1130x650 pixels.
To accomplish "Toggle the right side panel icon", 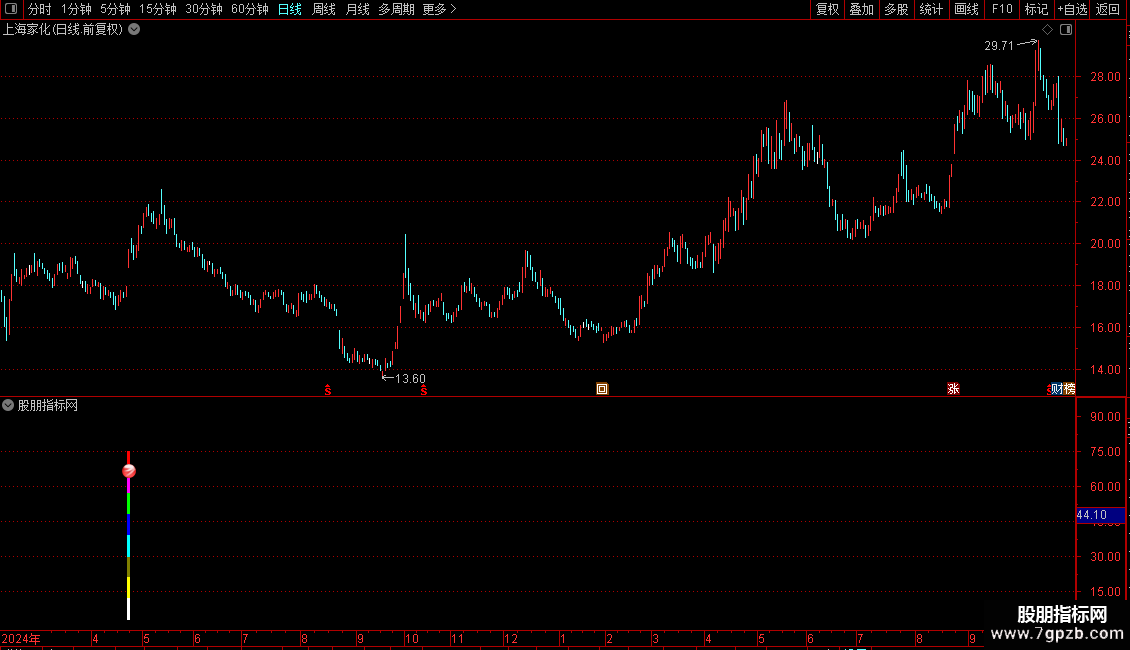I will click(1066, 30).
